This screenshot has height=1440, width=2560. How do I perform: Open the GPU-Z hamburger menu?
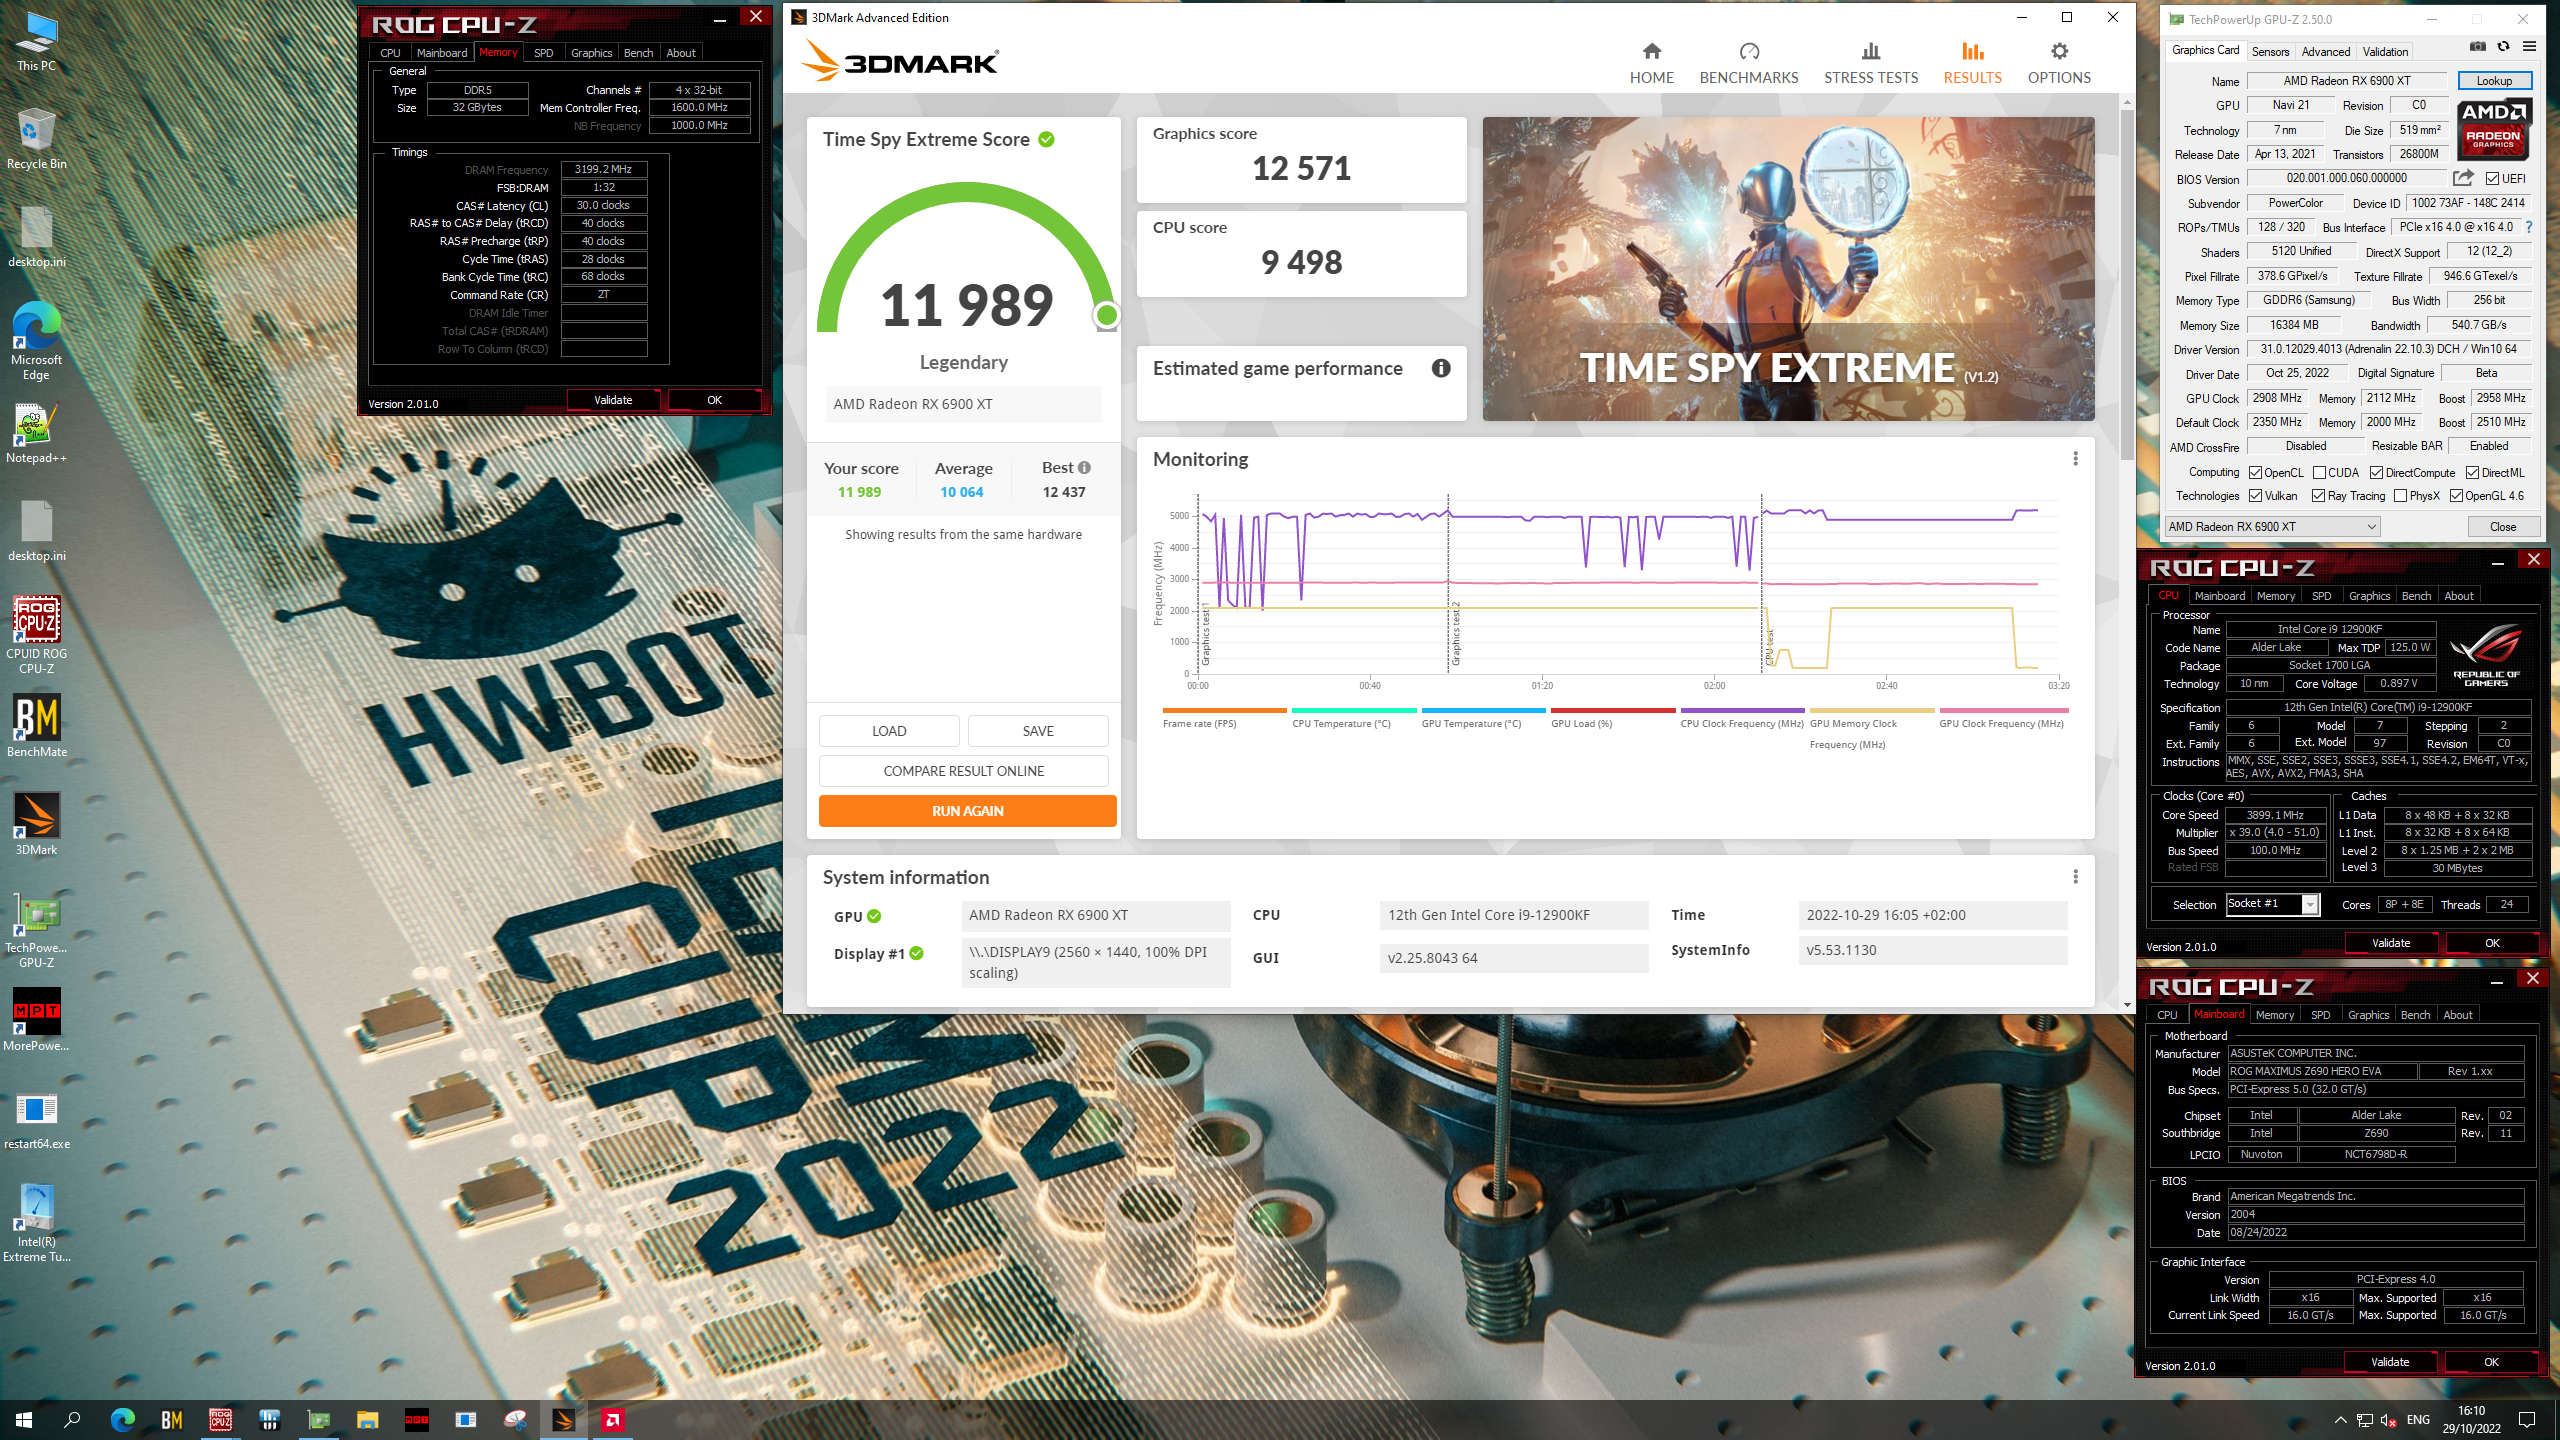(2529, 46)
